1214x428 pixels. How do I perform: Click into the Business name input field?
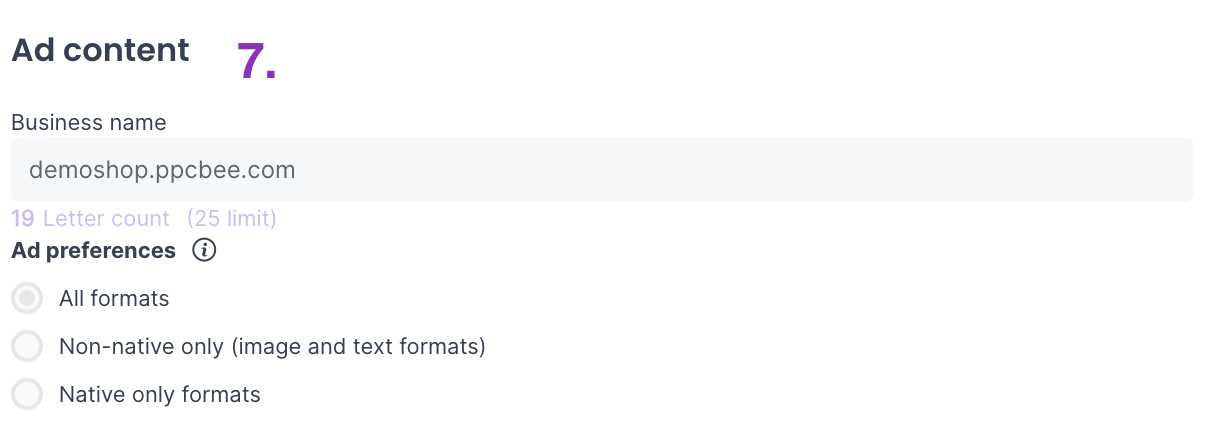(600, 170)
